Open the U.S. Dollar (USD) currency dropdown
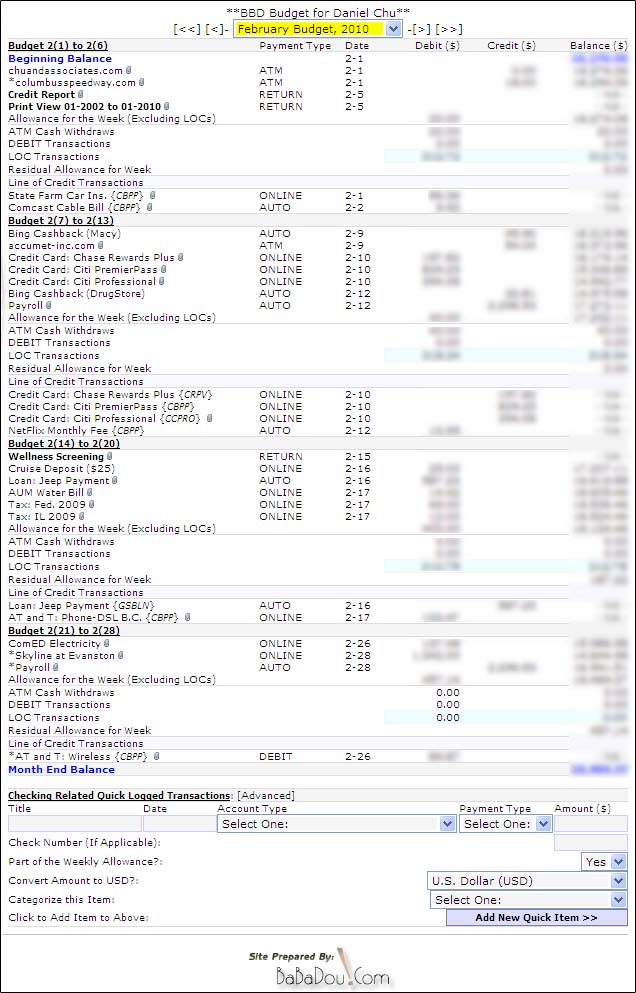 click(x=527, y=881)
